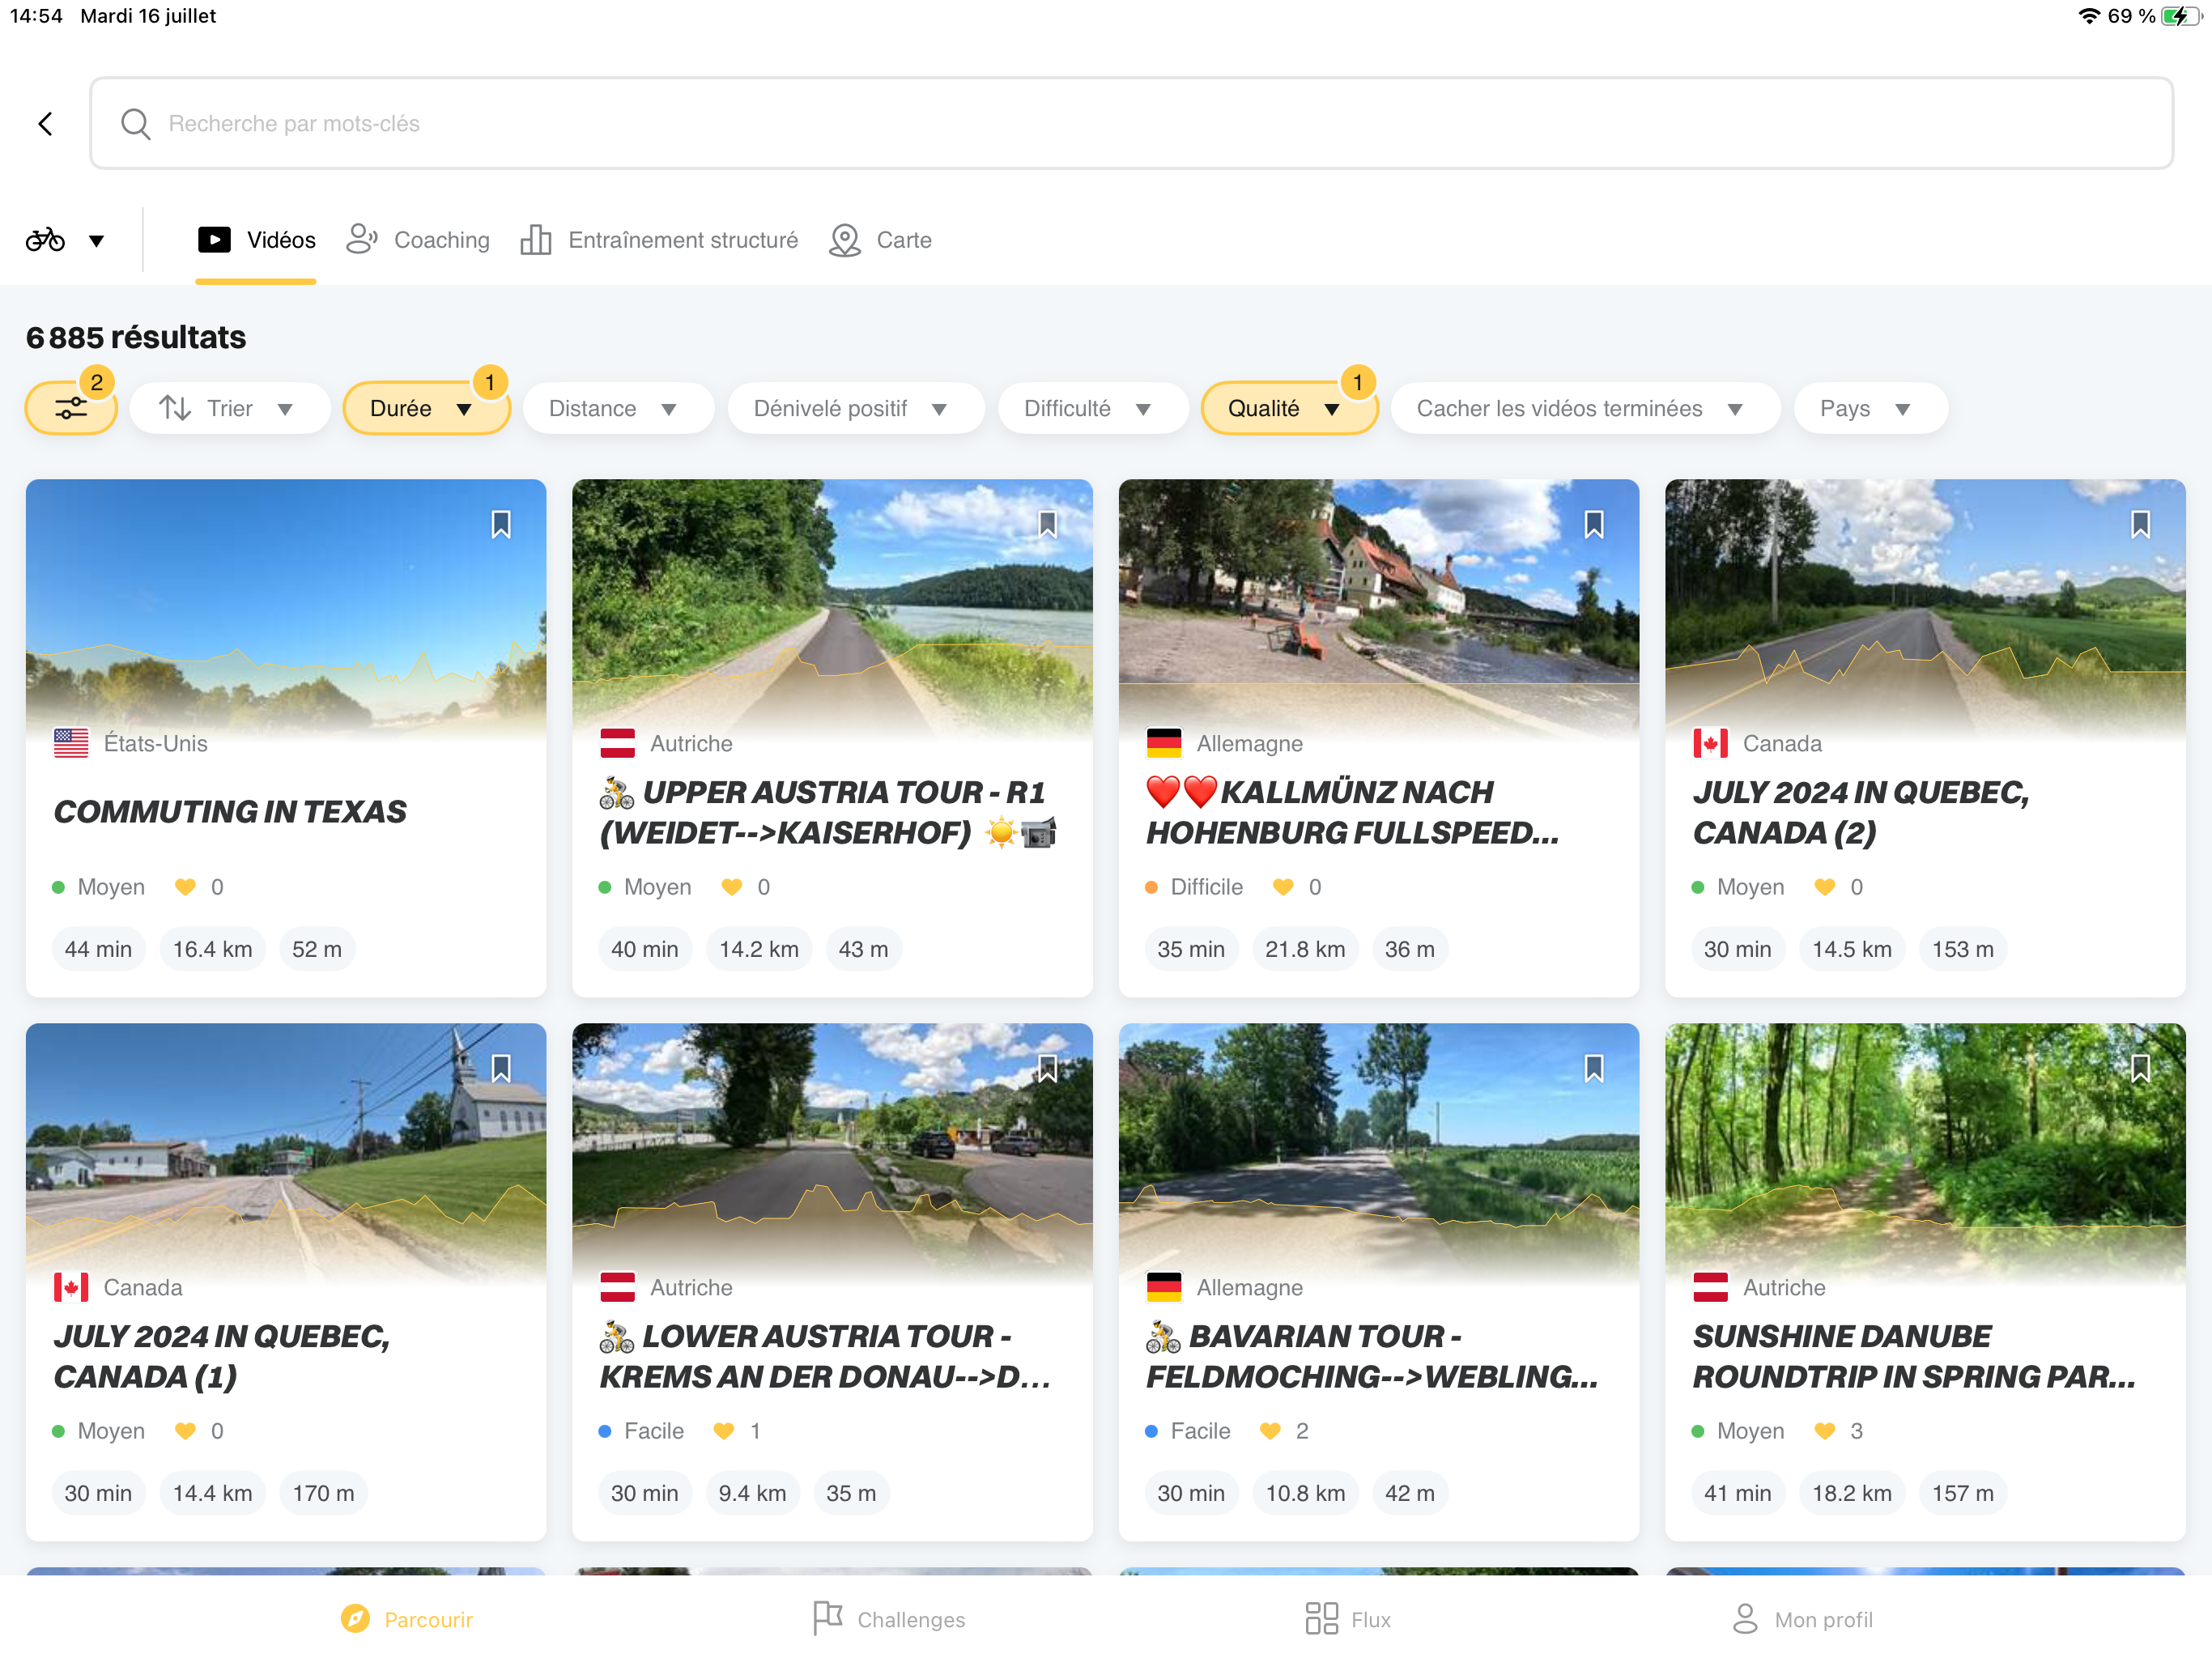Viewport: 2212px width, 1658px height.
Task: Bookmark July 2024 in Quebec (1) video
Action: click(x=501, y=1069)
